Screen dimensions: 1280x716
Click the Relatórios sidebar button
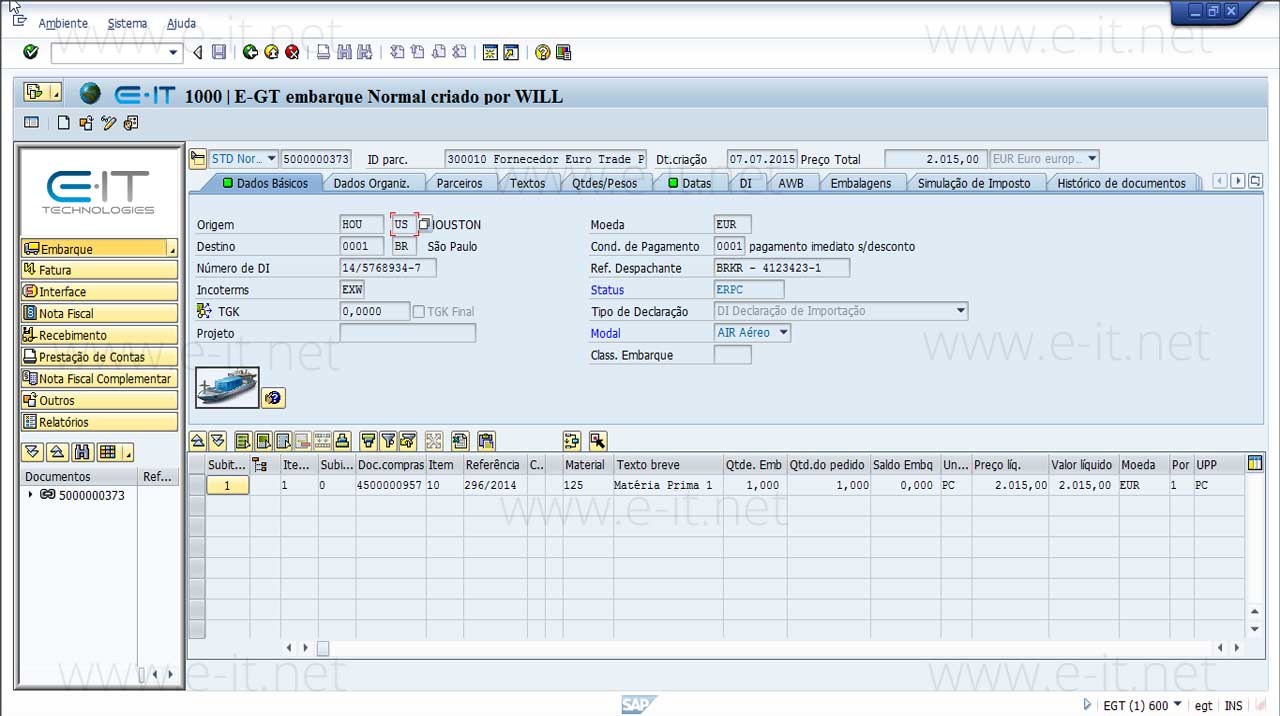pyautogui.click(x=99, y=422)
